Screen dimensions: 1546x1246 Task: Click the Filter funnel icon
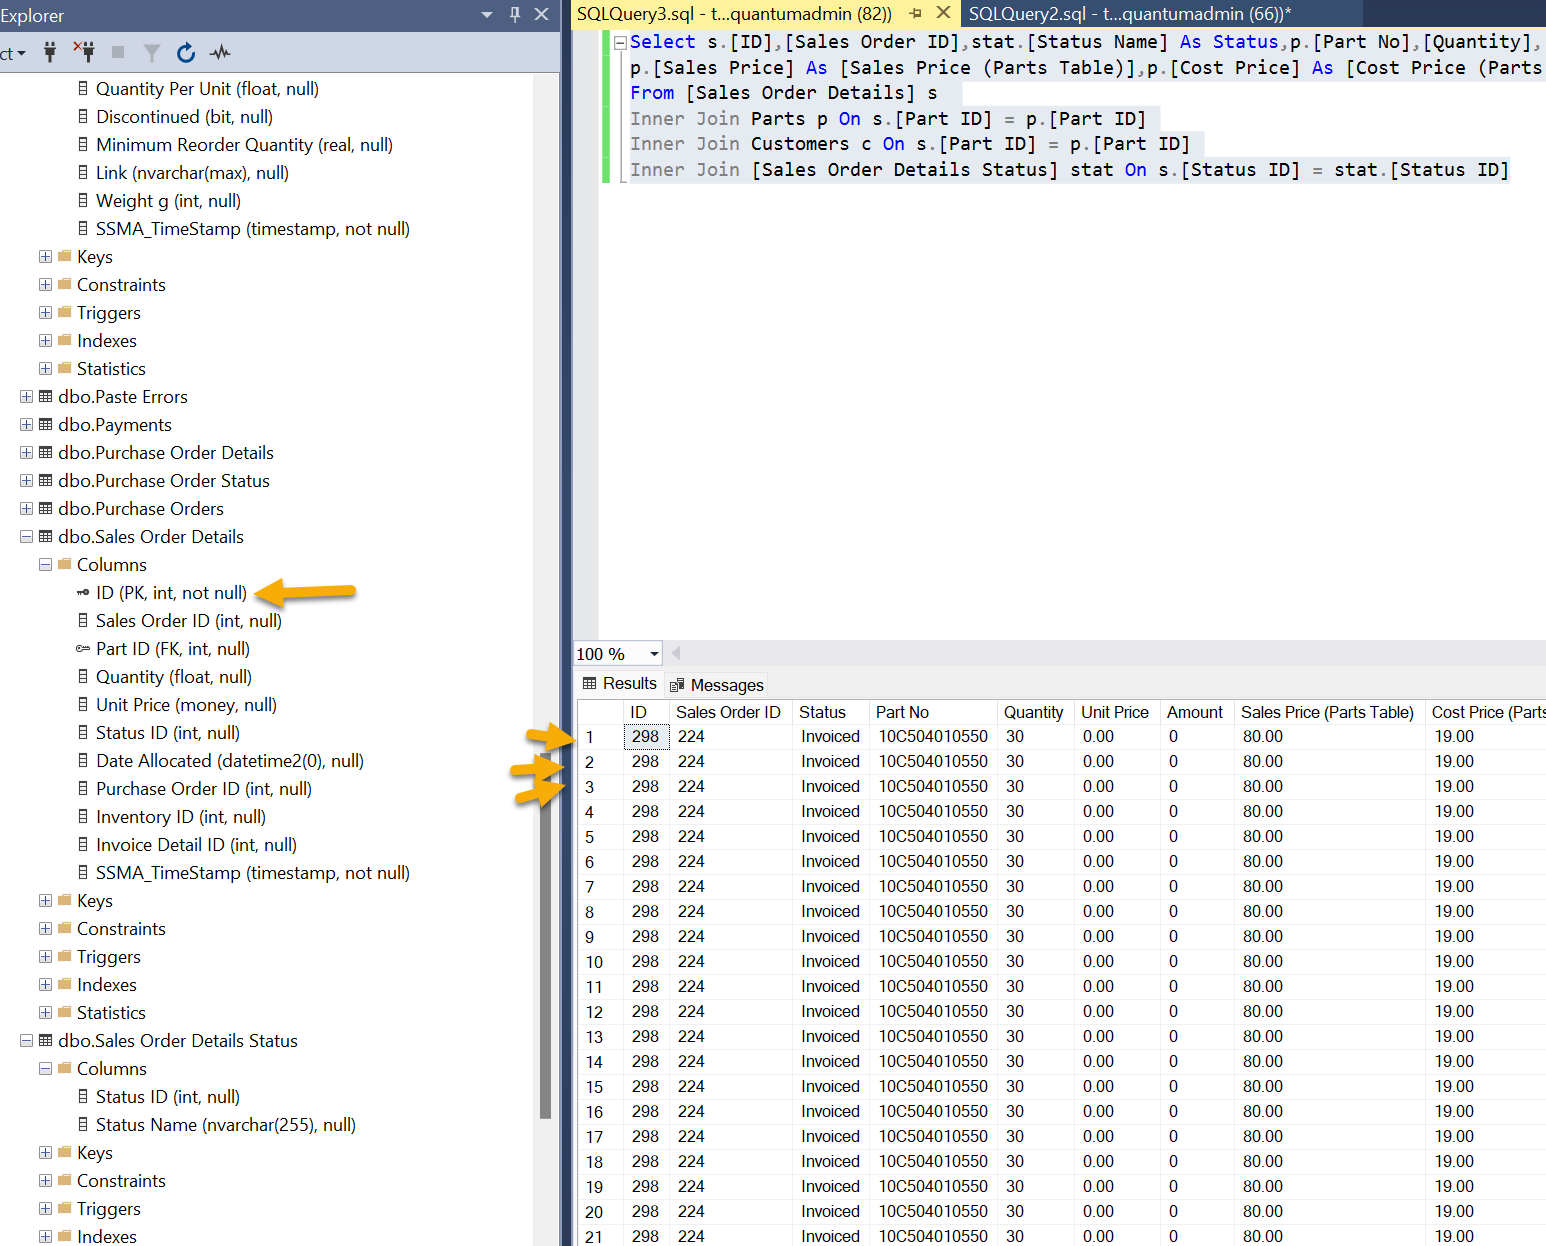[152, 53]
